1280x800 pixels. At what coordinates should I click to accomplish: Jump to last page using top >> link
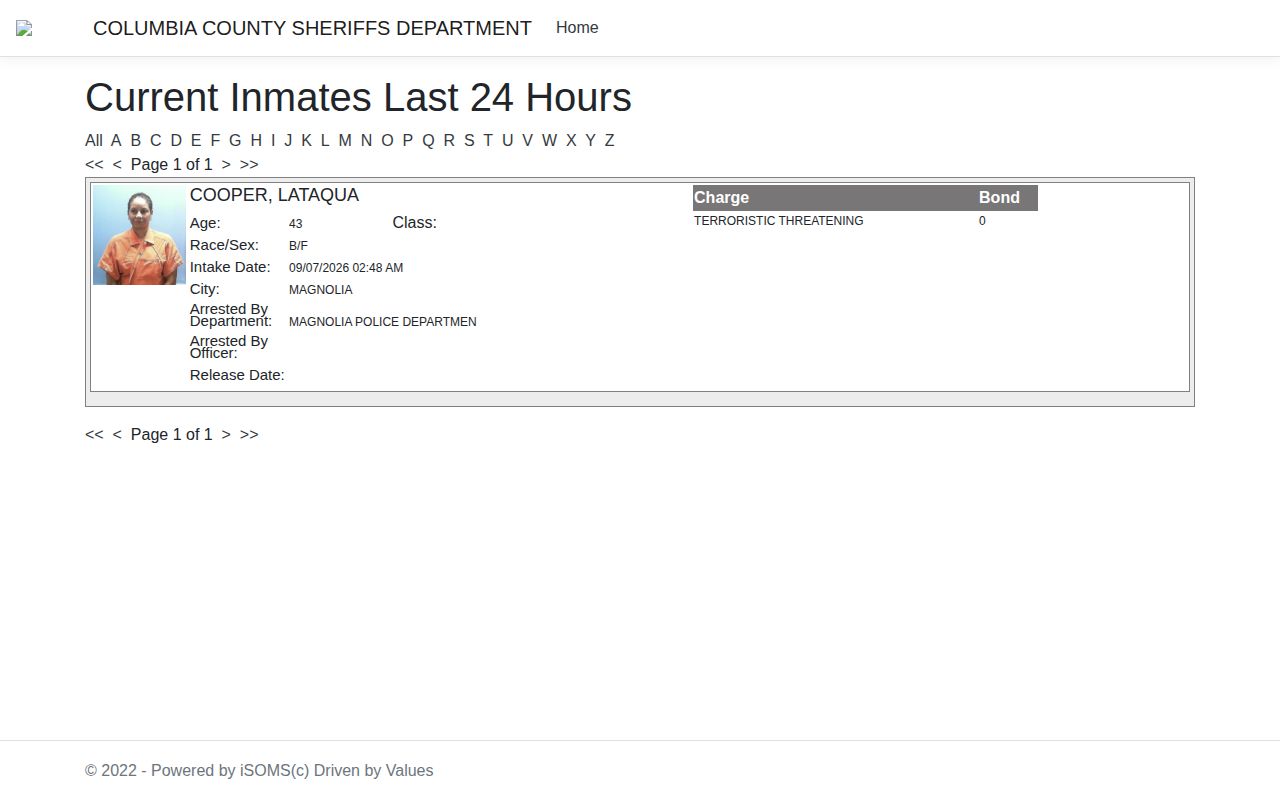(x=249, y=165)
